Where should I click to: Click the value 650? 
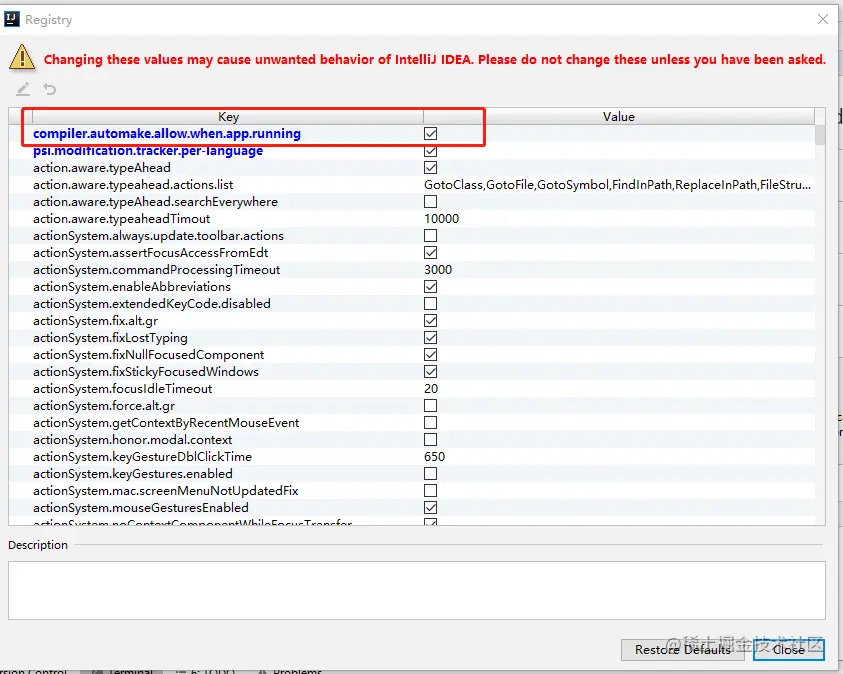click(434, 457)
